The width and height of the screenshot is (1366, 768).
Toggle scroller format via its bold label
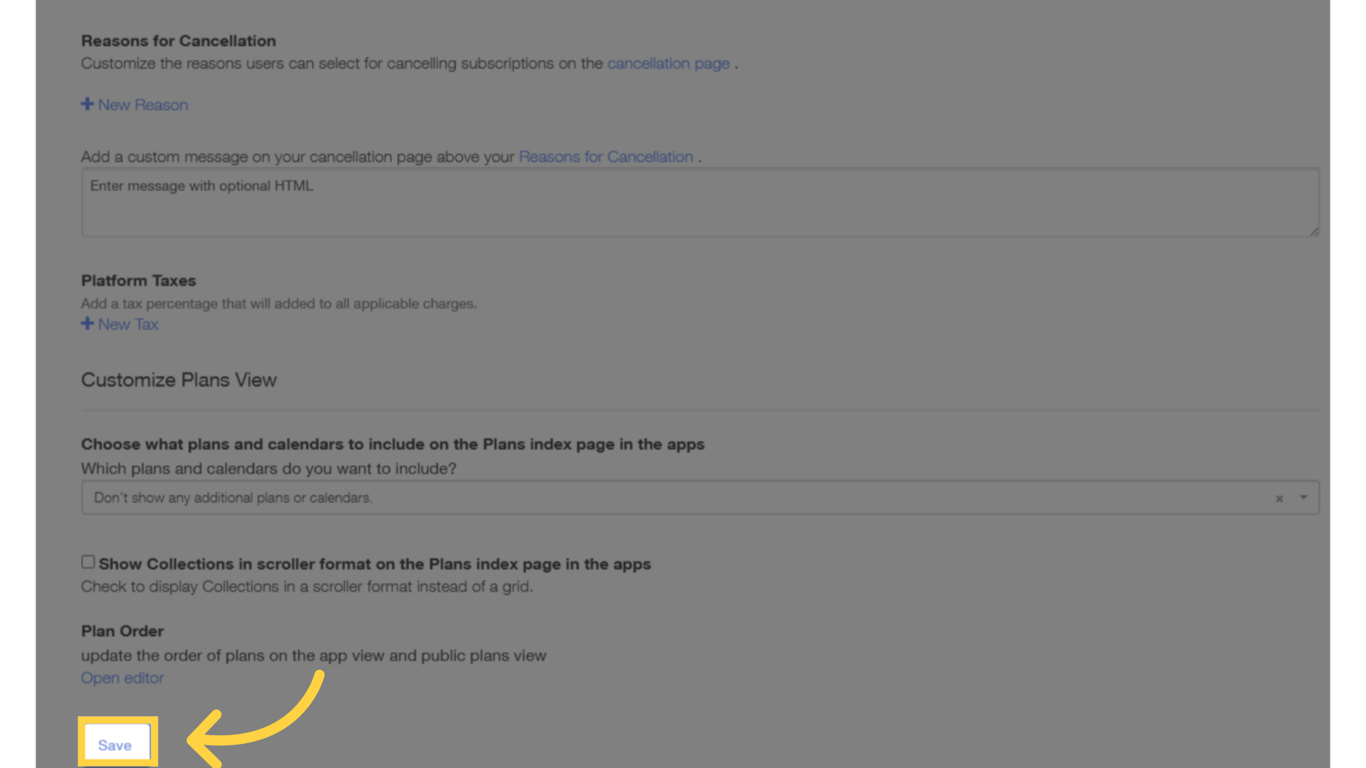(375, 564)
